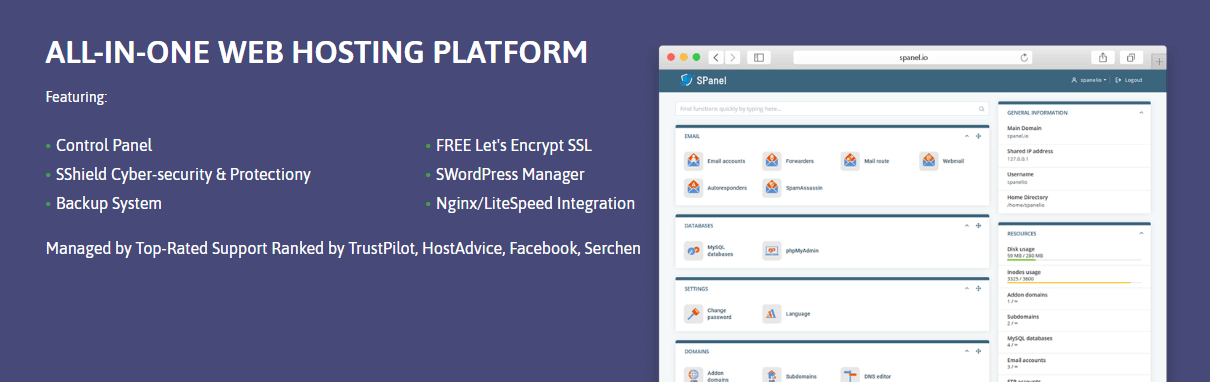Click 'FREE Let's Encrypt SSL' feature text
The height and width of the screenshot is (382, 1210).
coord(514,146)
